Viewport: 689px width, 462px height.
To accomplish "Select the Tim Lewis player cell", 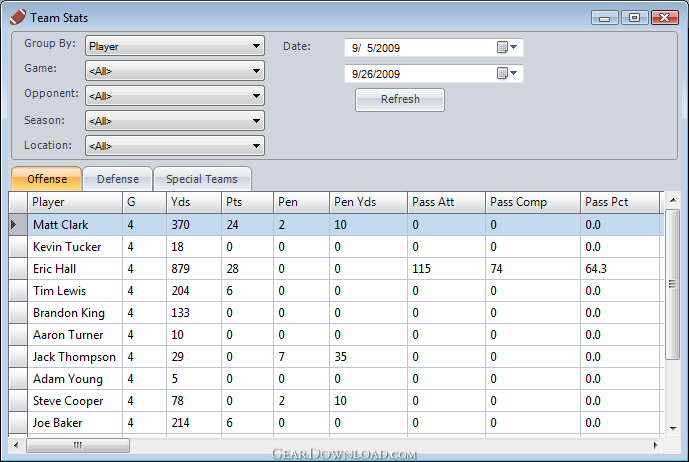I will point(75,291).
